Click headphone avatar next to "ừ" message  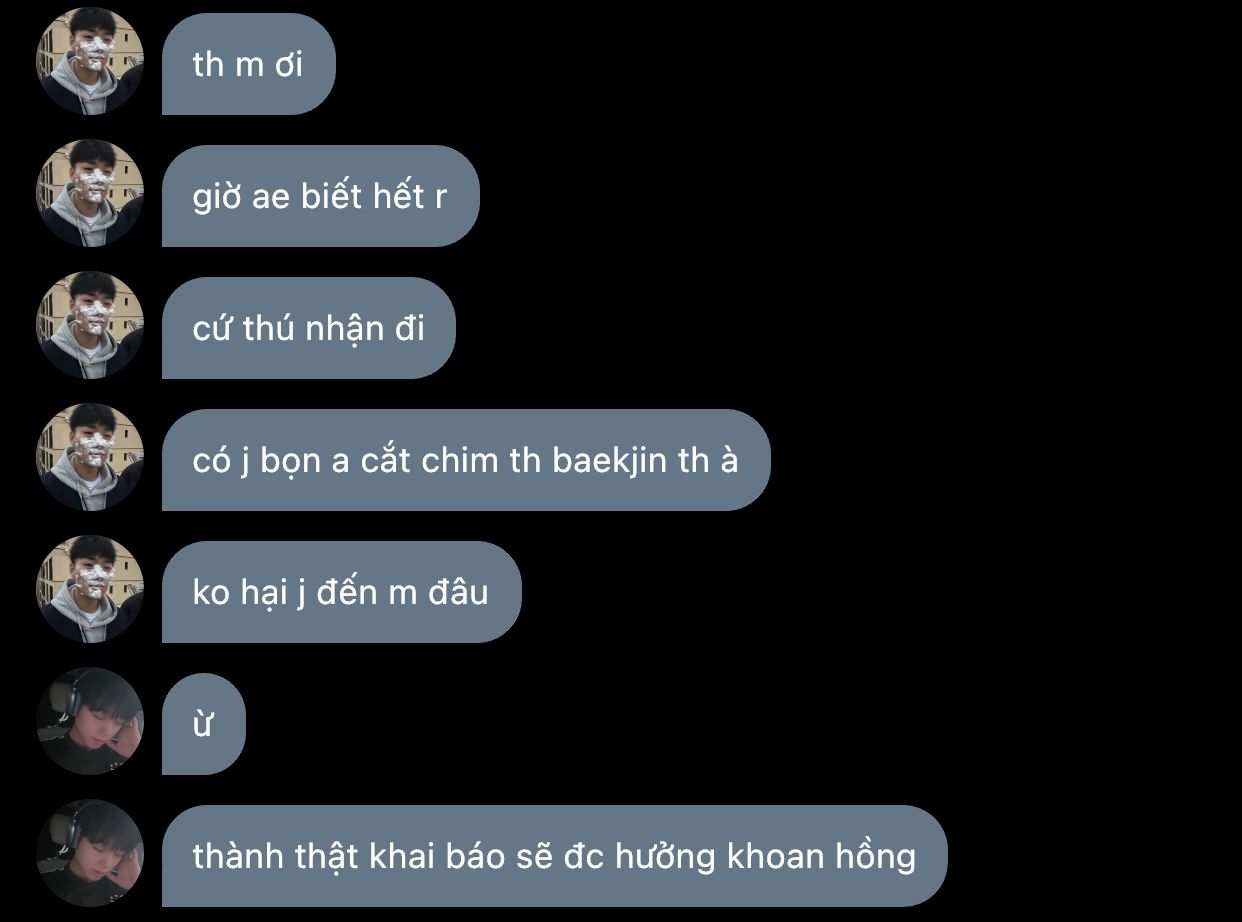pyautogui.click(x=90, y=721)
